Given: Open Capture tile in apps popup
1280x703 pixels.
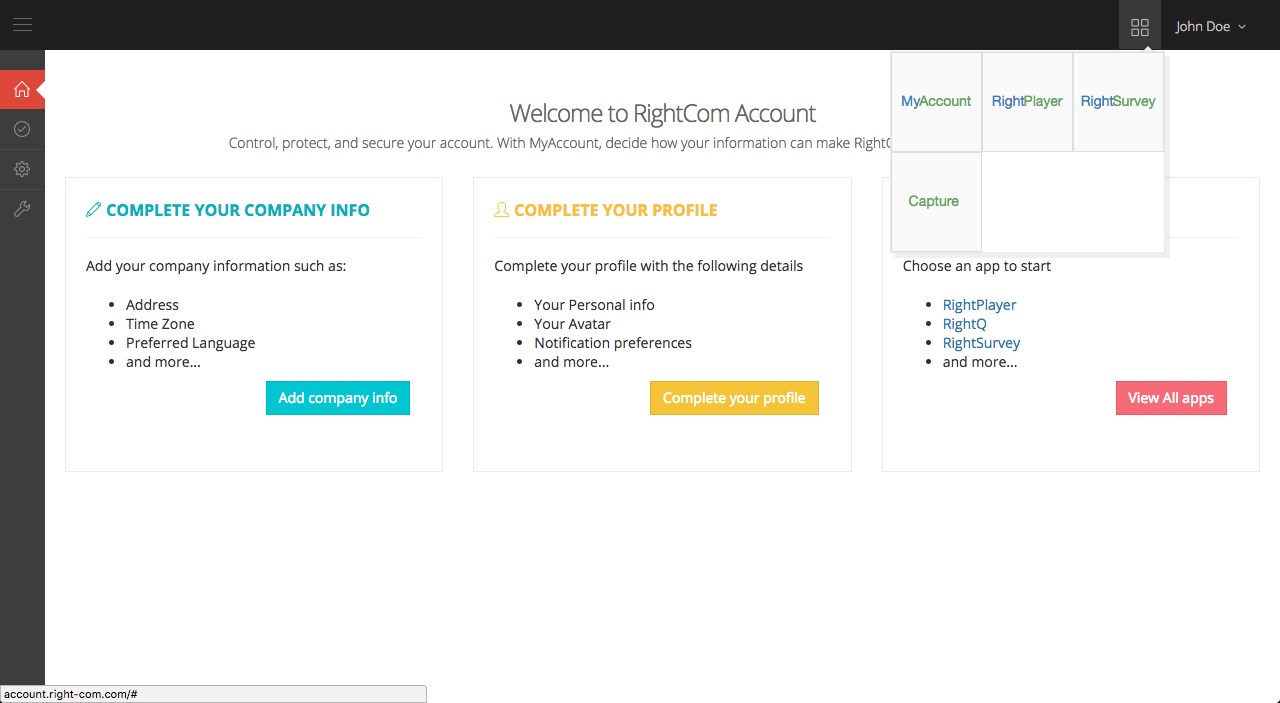Looking at the screenshot, I should pos(936,201).
